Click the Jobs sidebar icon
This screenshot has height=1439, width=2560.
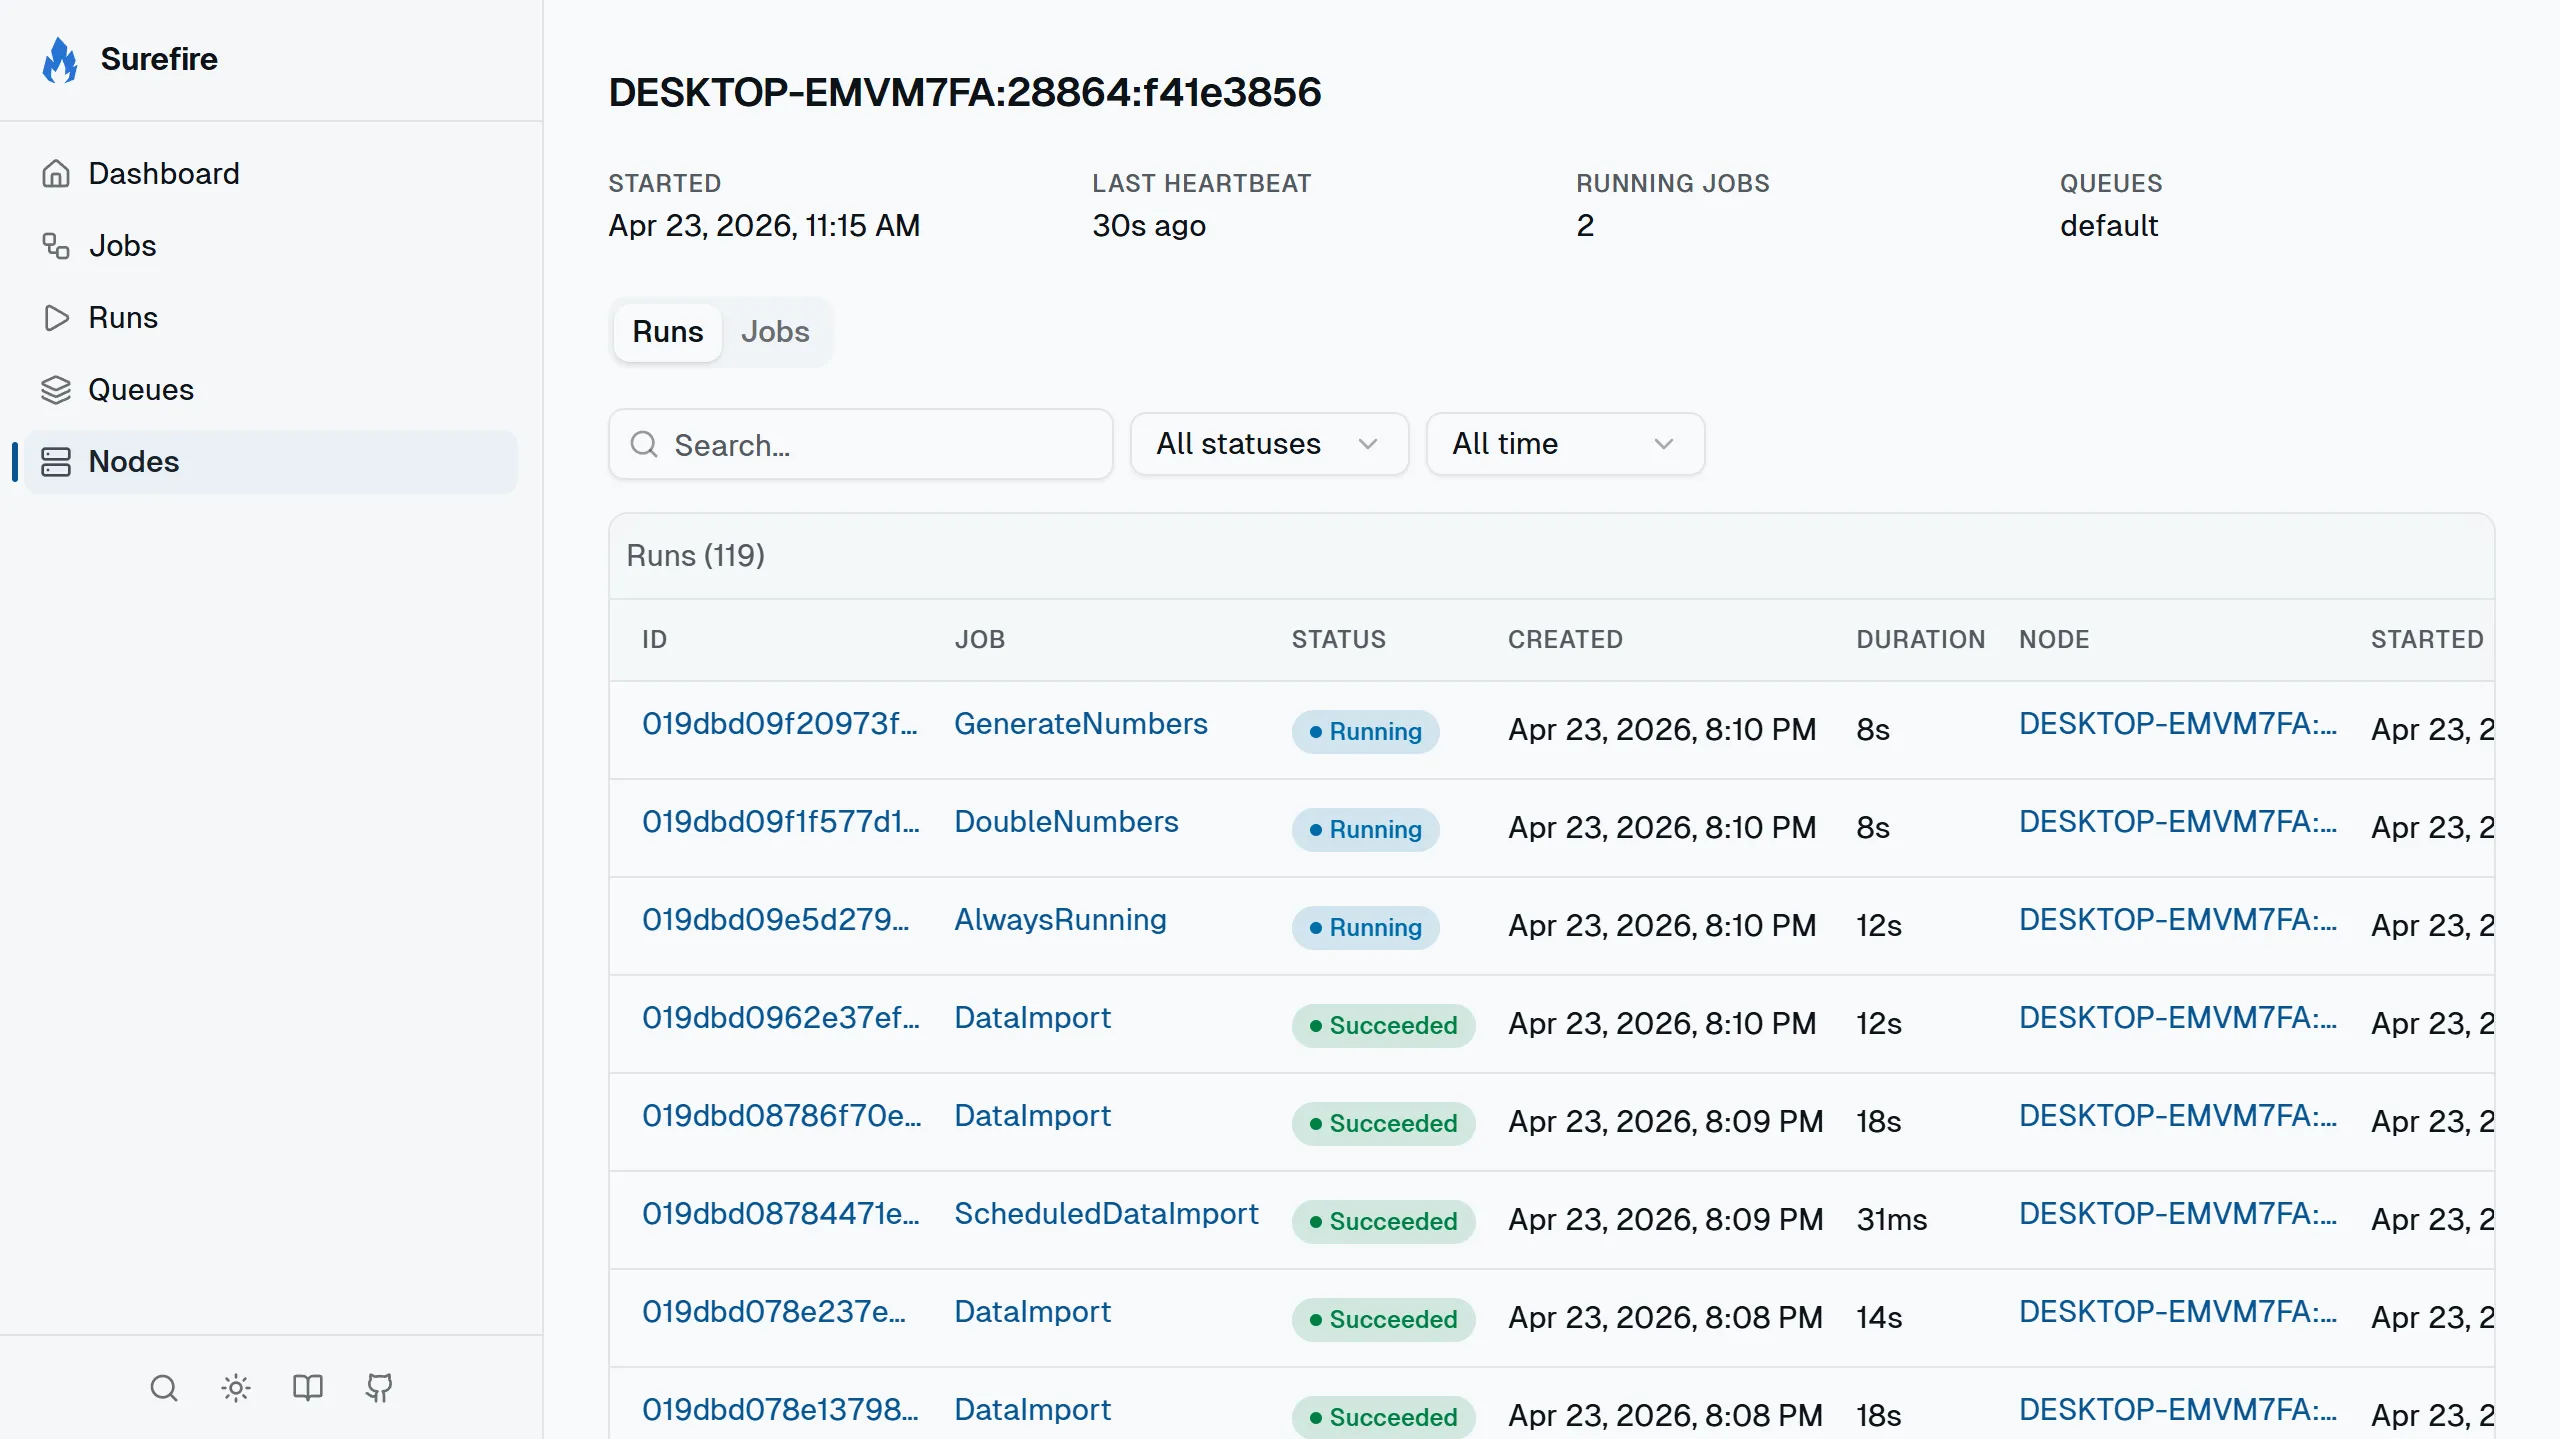click(56, 246)
